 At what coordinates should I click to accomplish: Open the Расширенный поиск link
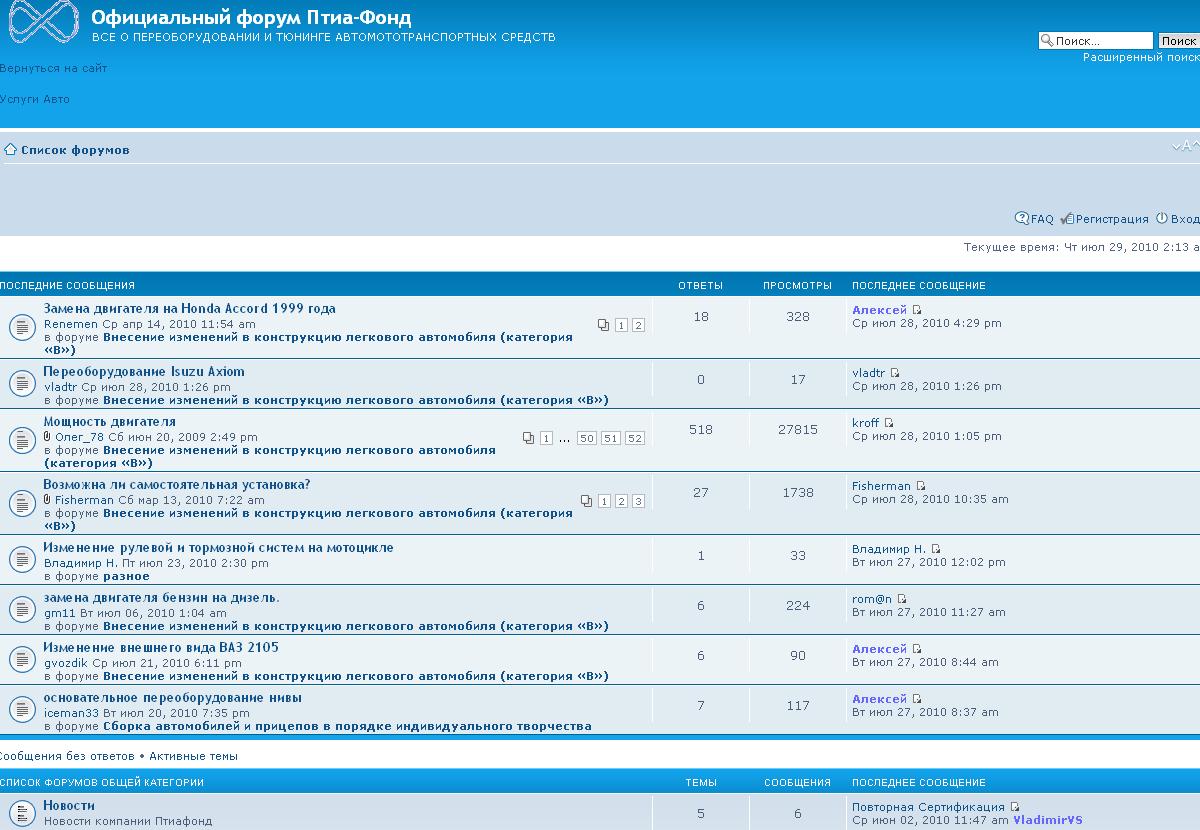point(1140,57)
